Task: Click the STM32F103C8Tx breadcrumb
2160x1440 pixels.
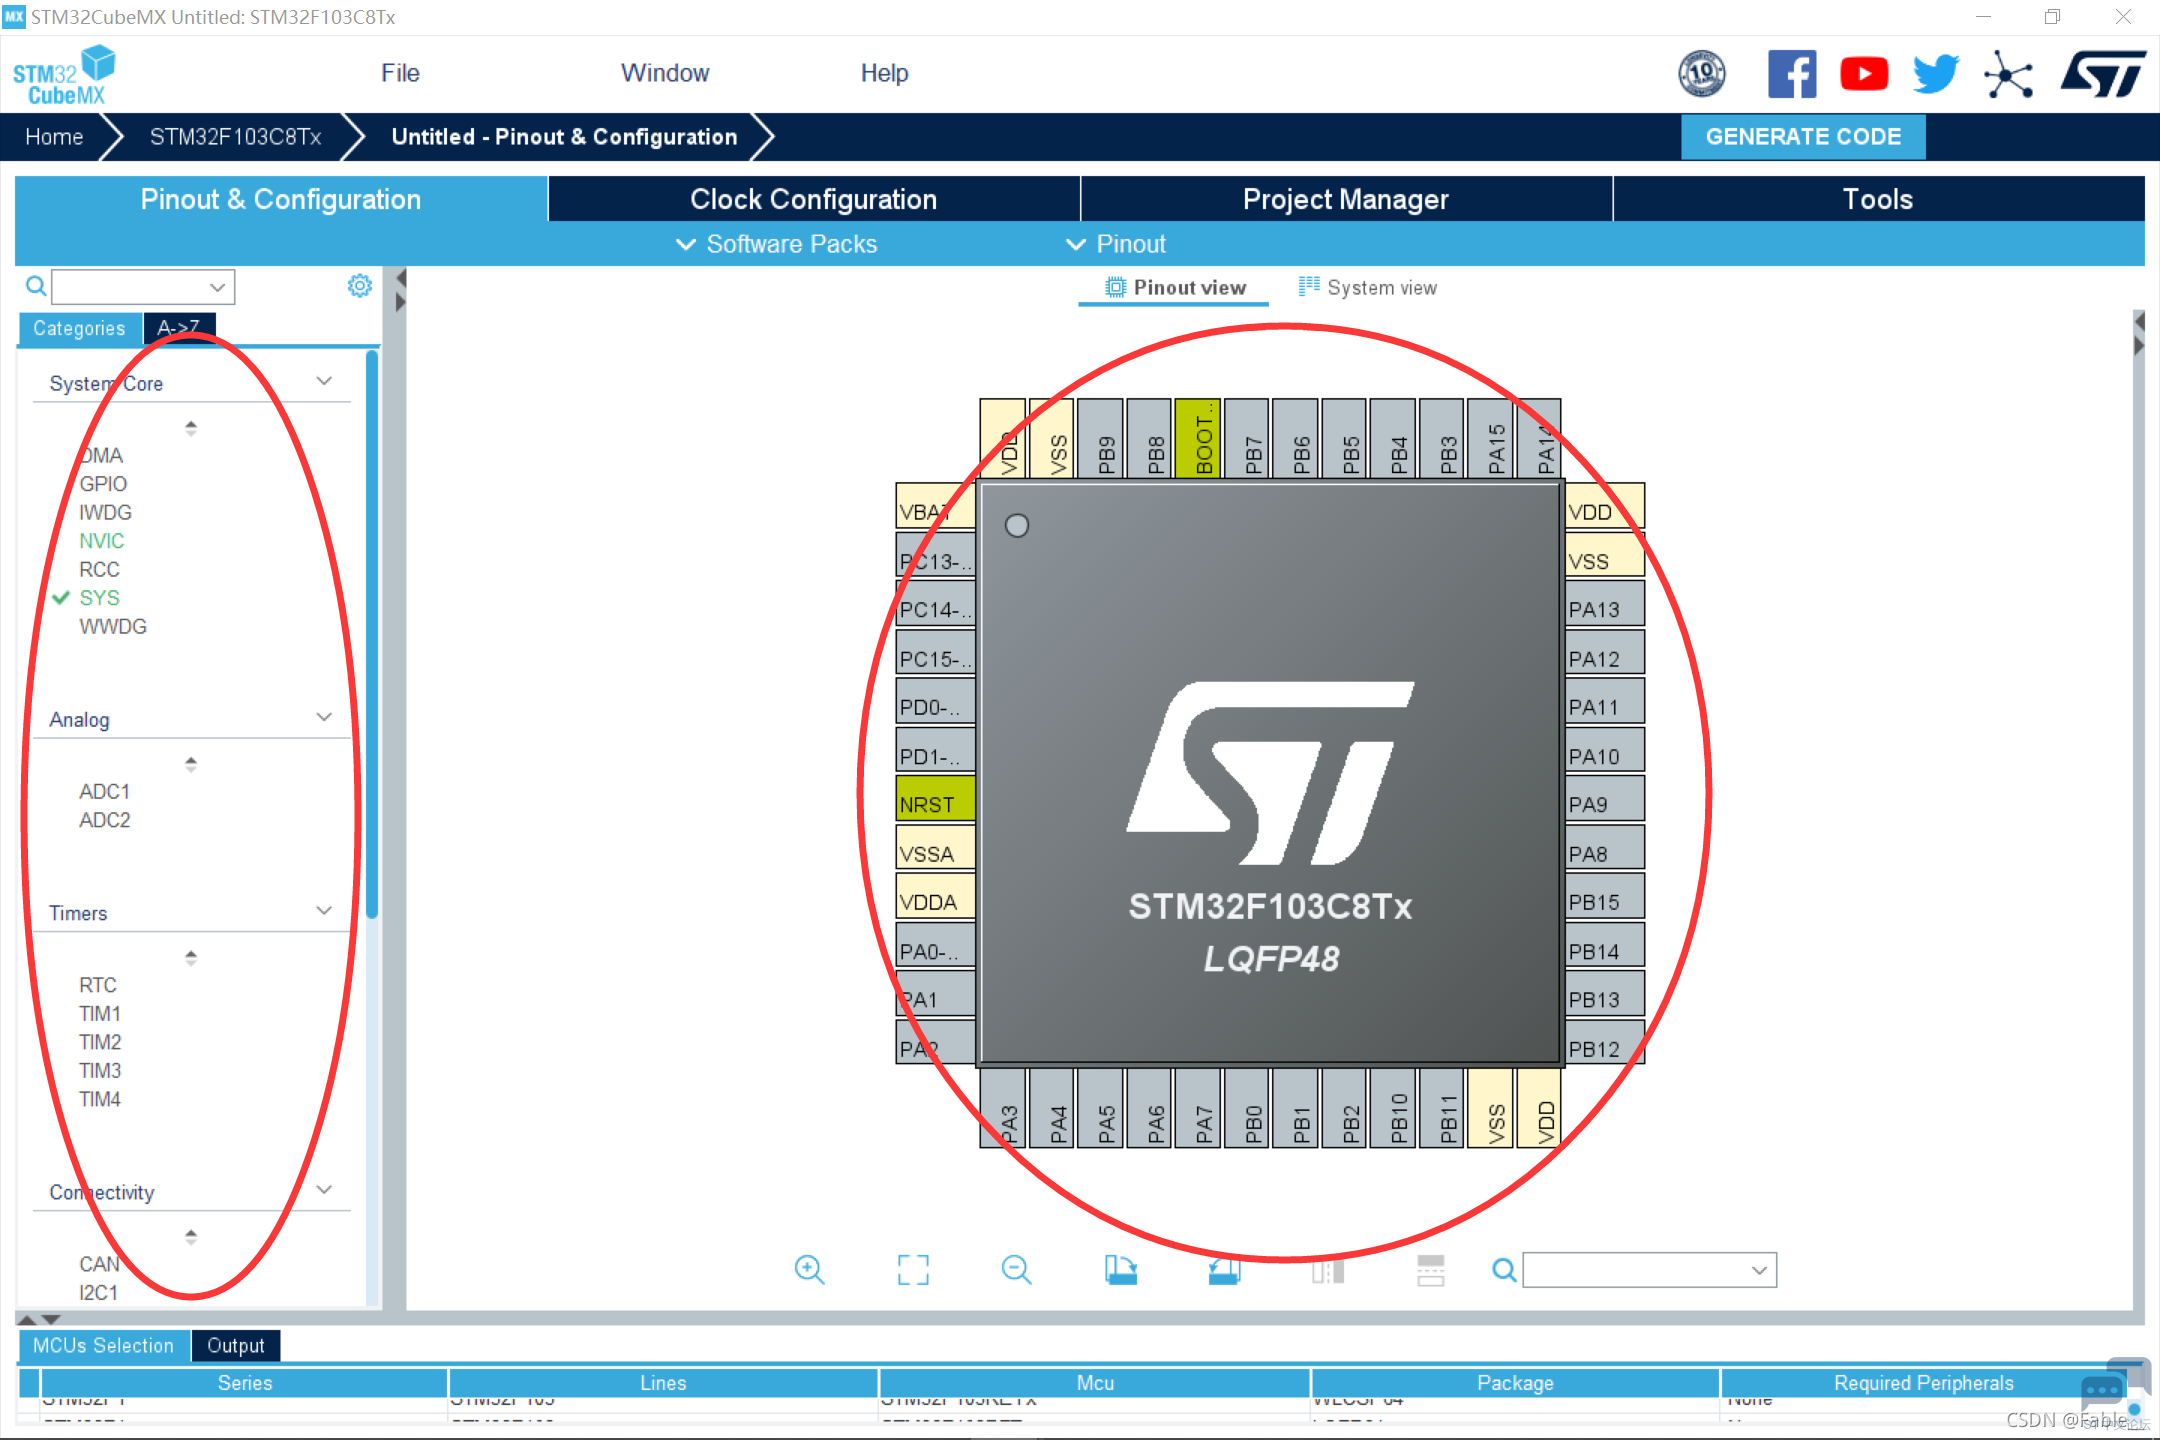Action: [235, 137]
